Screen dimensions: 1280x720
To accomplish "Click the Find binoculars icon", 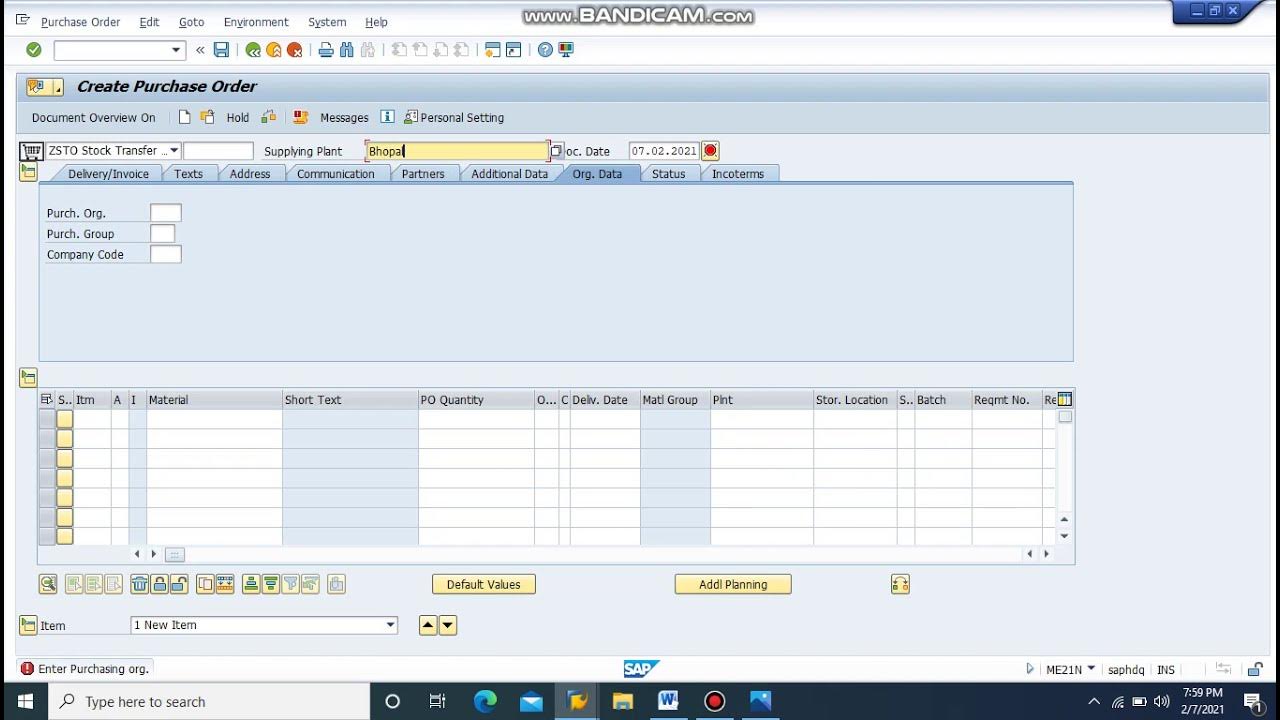I will tap(347, 50).
